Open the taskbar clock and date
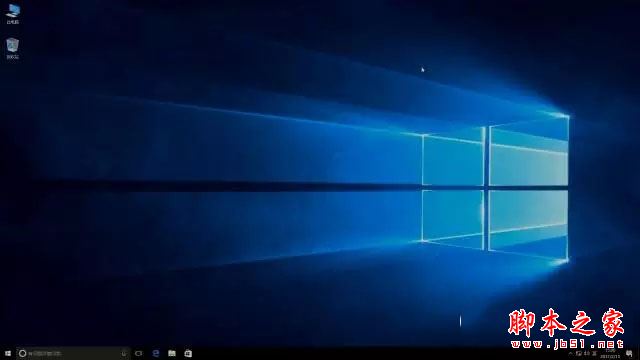 pos(611,354)
